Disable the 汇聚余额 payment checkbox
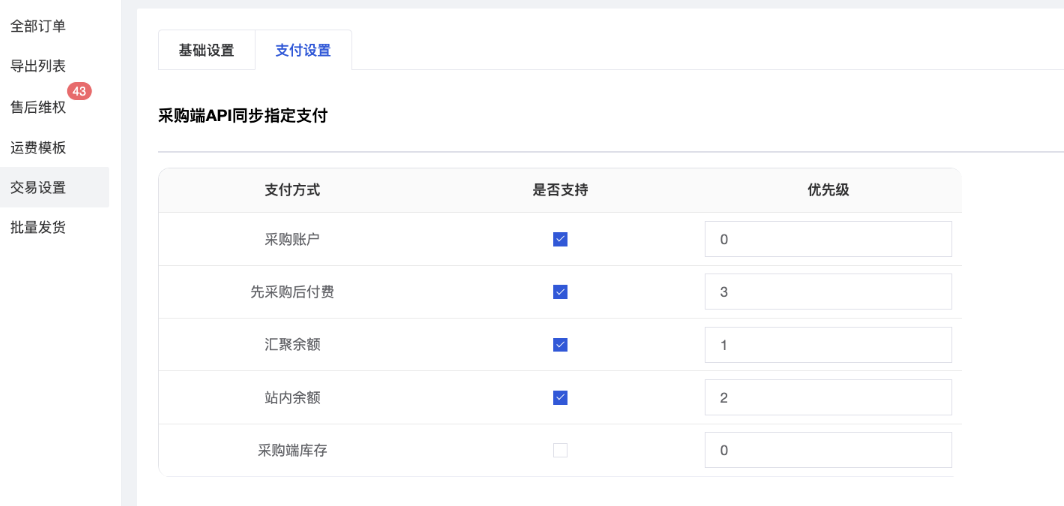 point(560,345)
